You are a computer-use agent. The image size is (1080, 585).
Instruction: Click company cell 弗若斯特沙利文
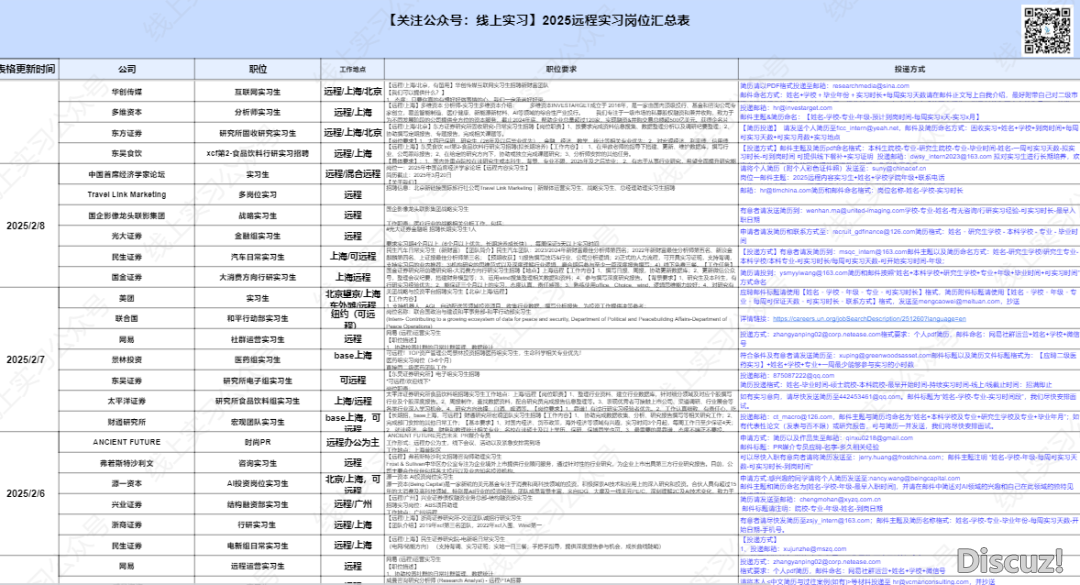pyautogui.click(x=127, y=463)
